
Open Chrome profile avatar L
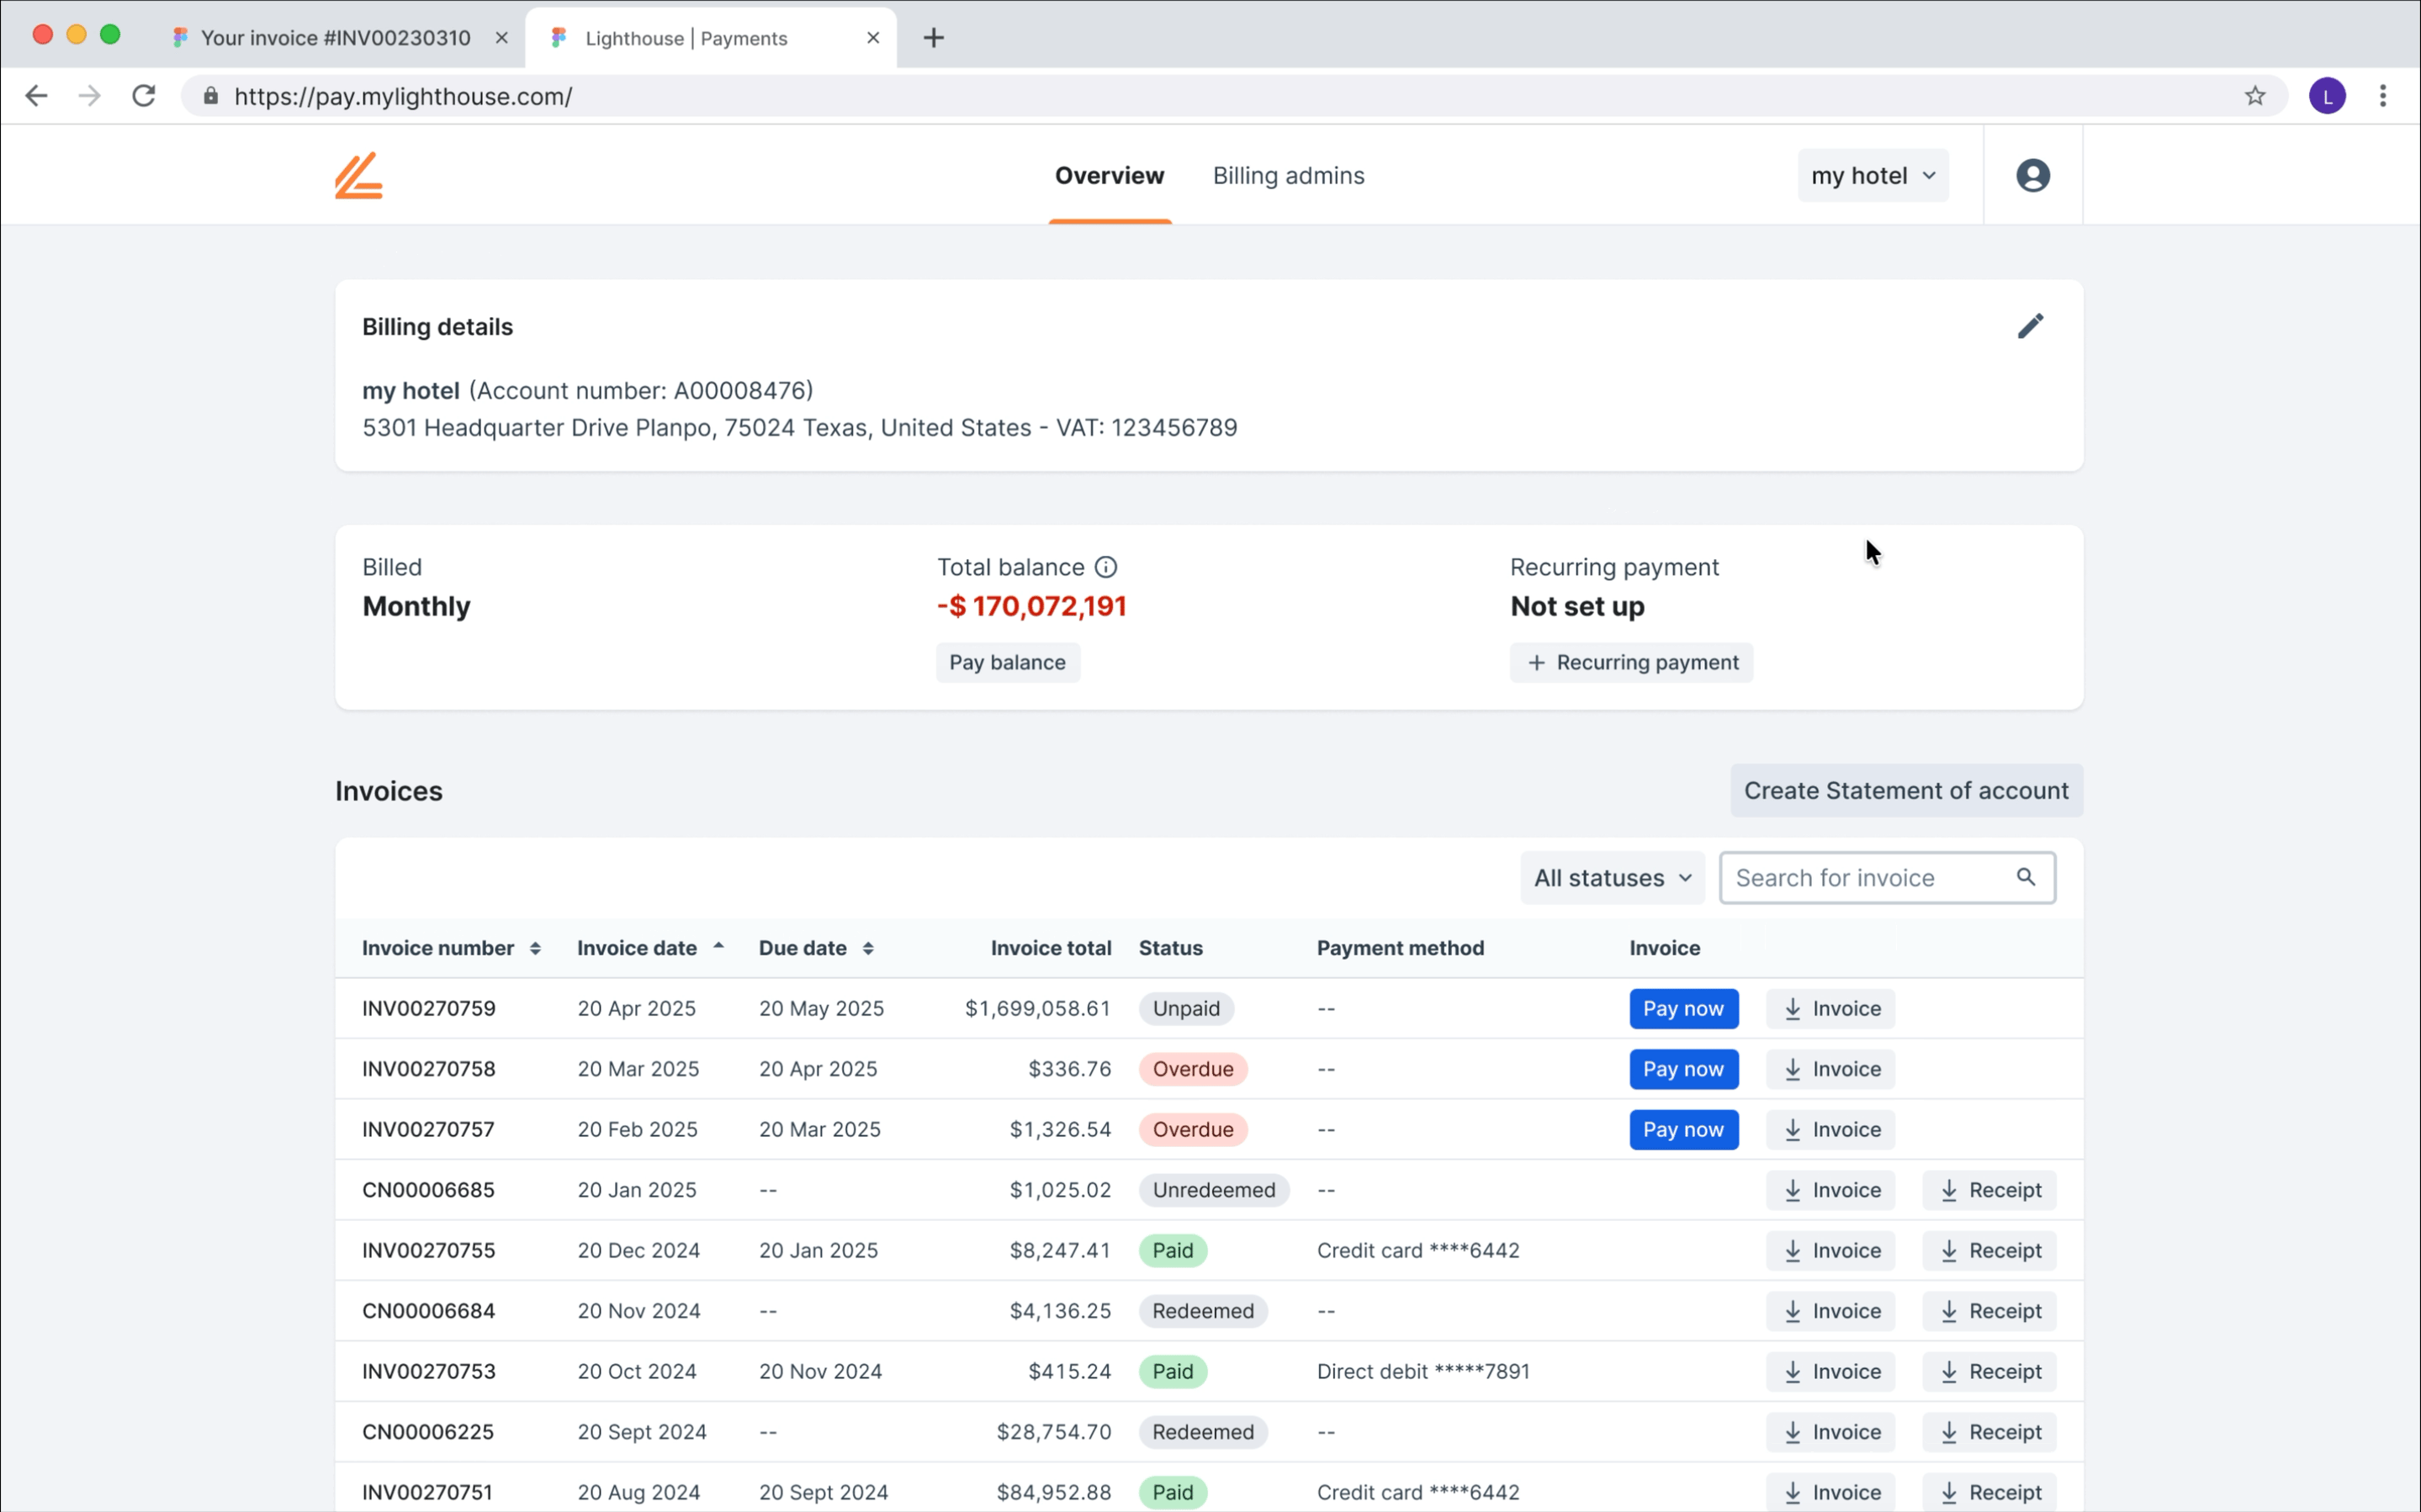[2327, 96]
